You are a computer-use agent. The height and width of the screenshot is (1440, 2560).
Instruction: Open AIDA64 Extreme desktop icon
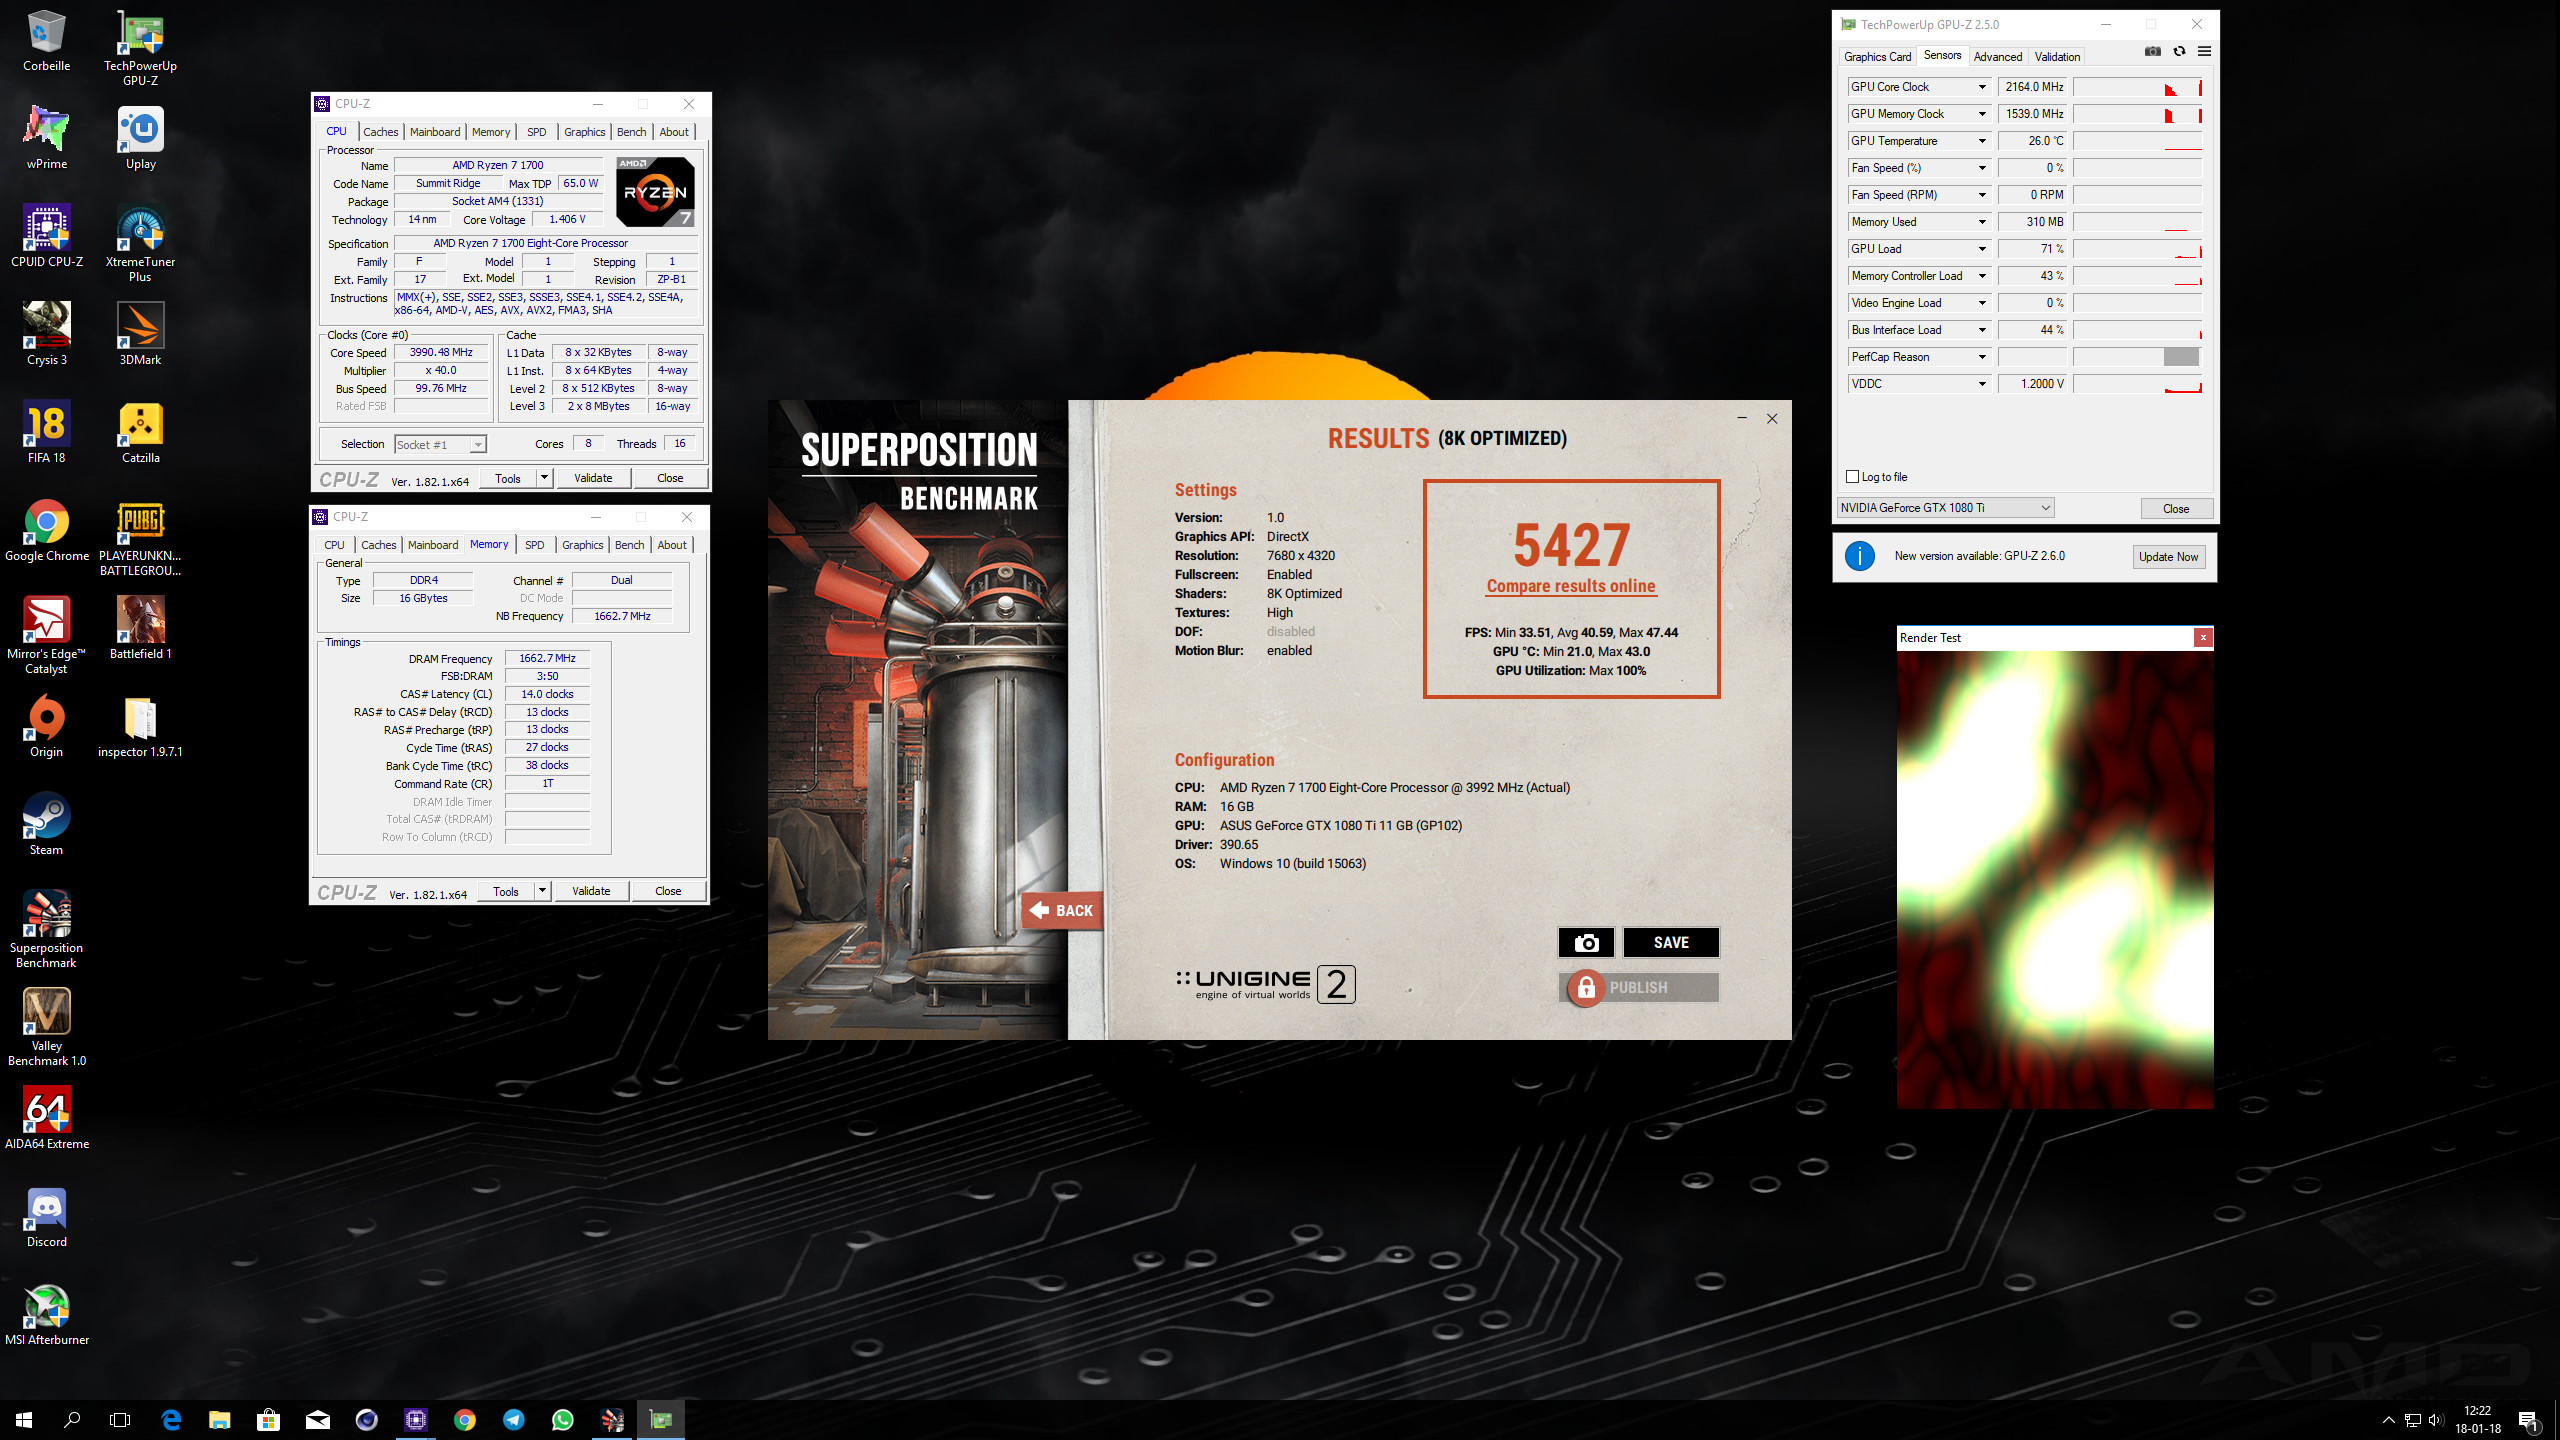coord(46,1119)
